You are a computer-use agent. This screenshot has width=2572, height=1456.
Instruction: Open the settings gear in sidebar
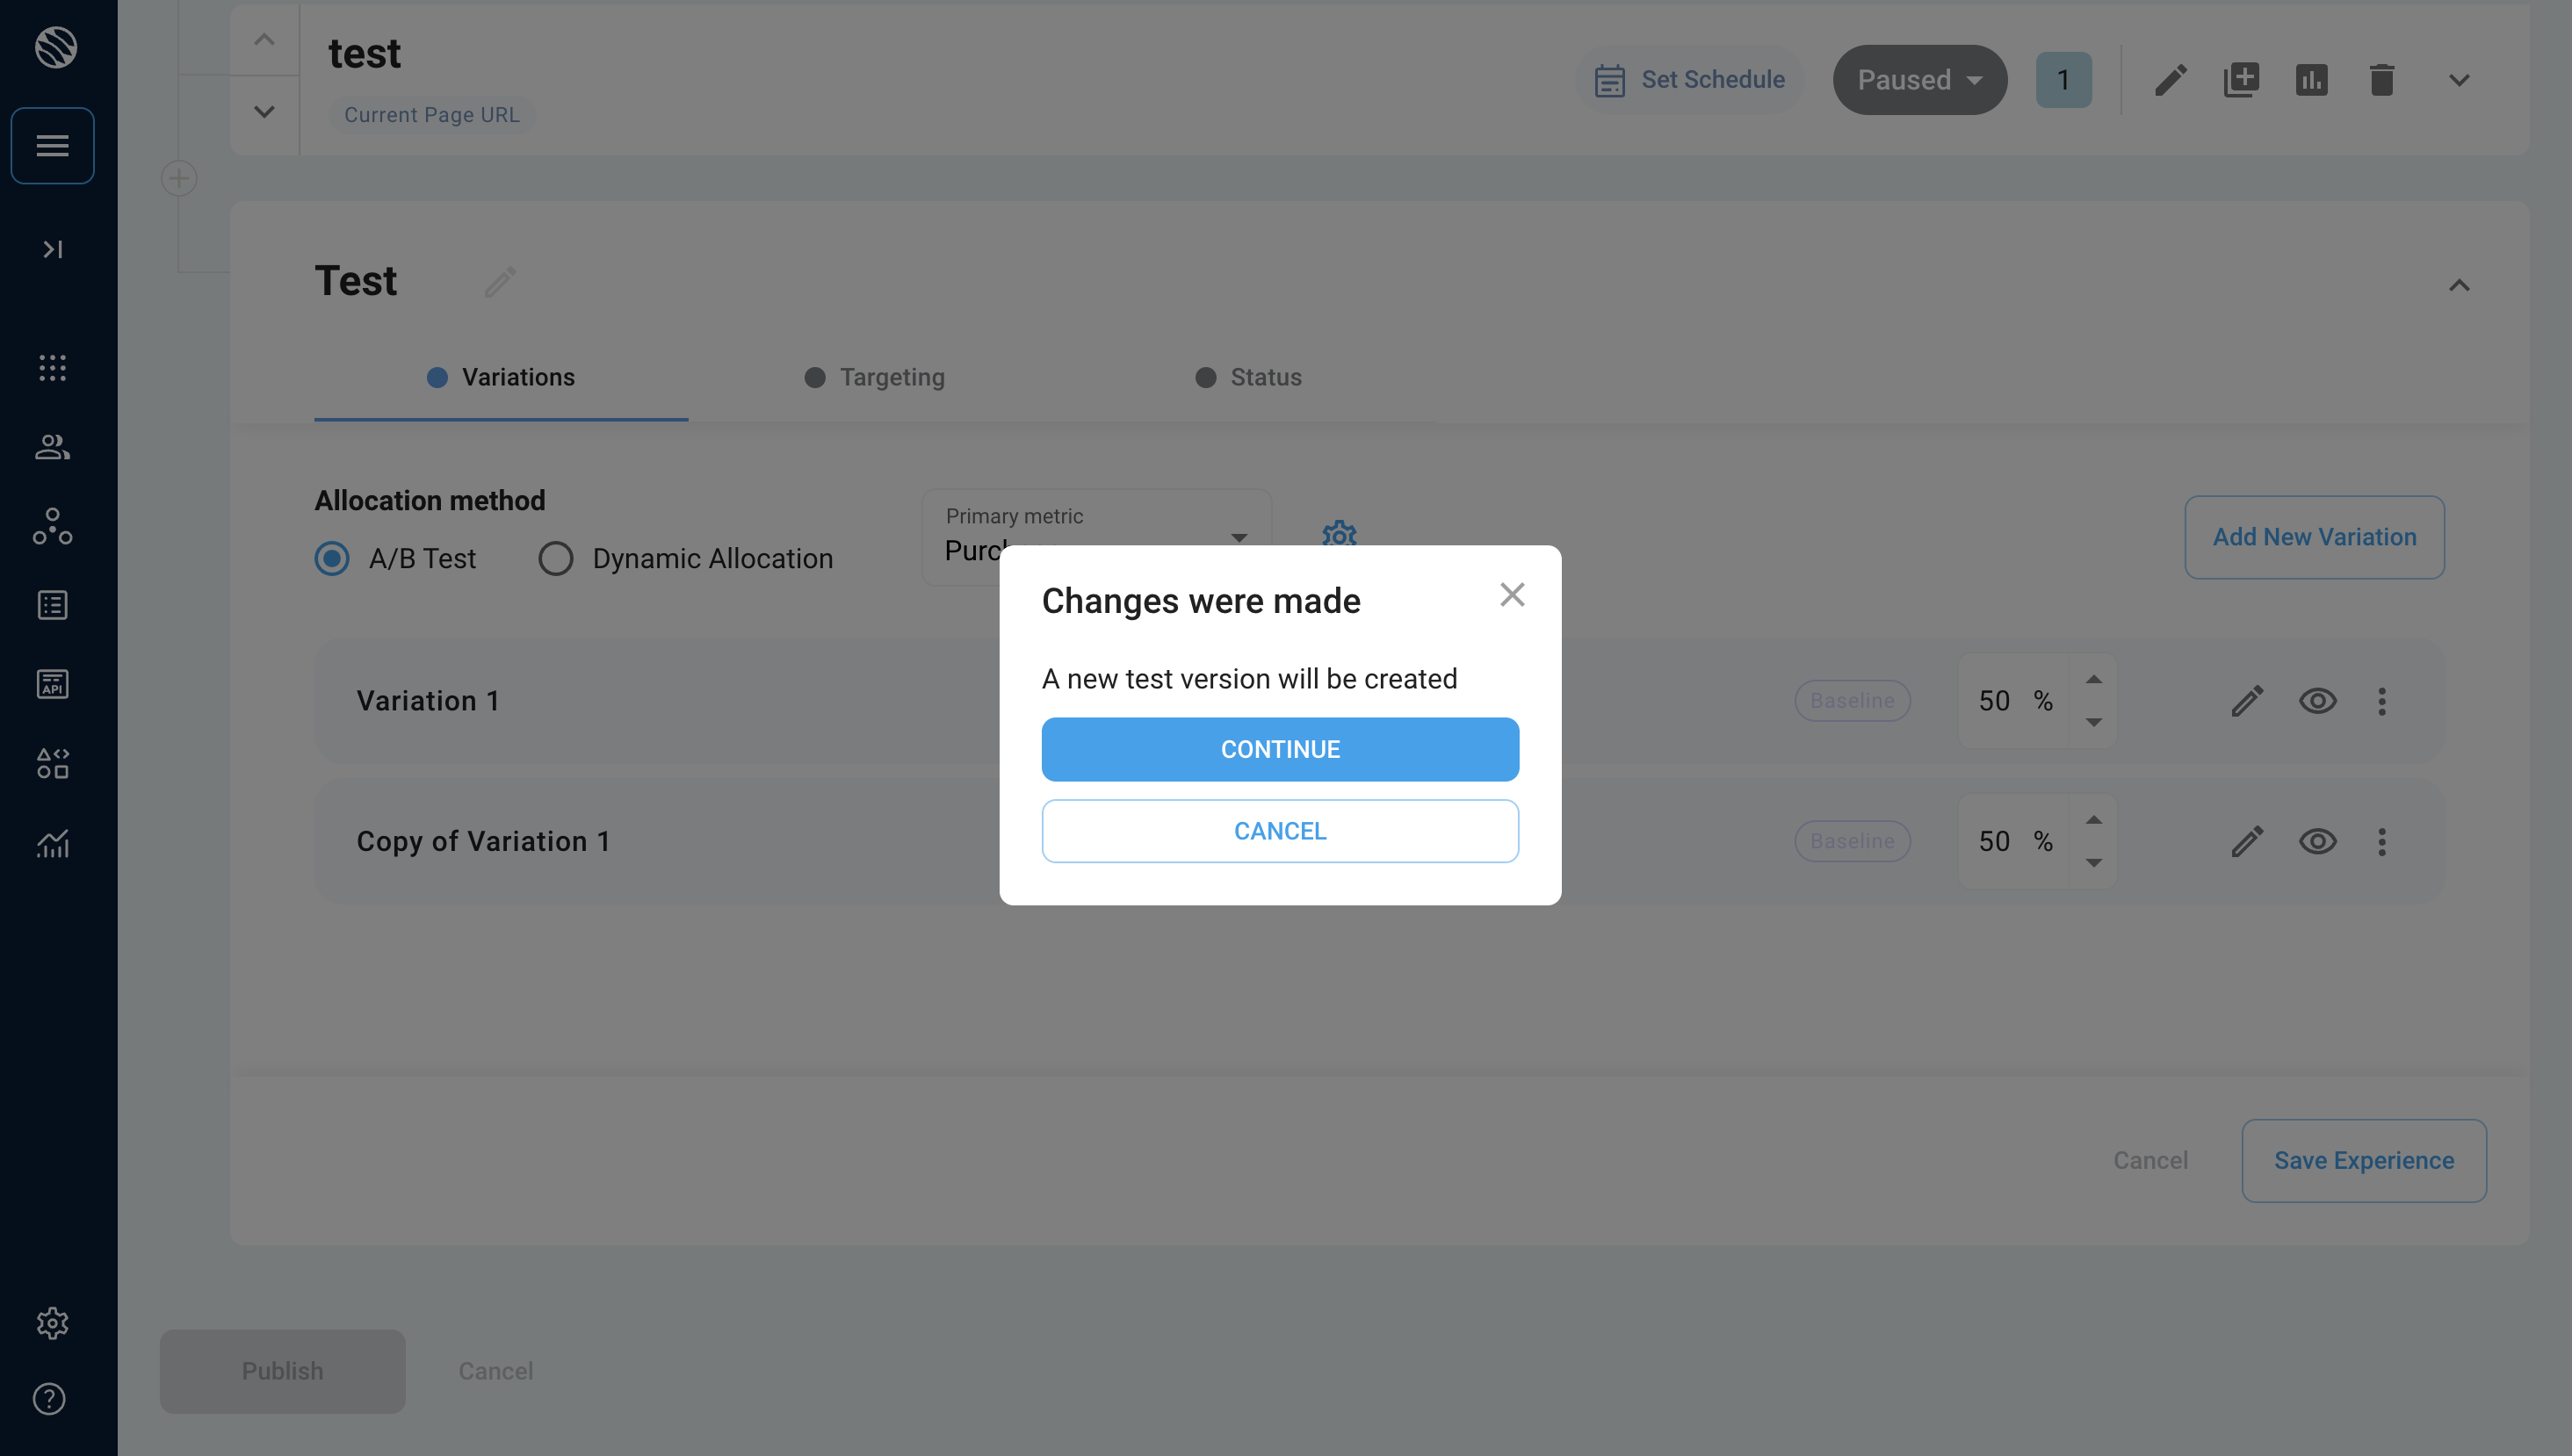click(52, 1323)
